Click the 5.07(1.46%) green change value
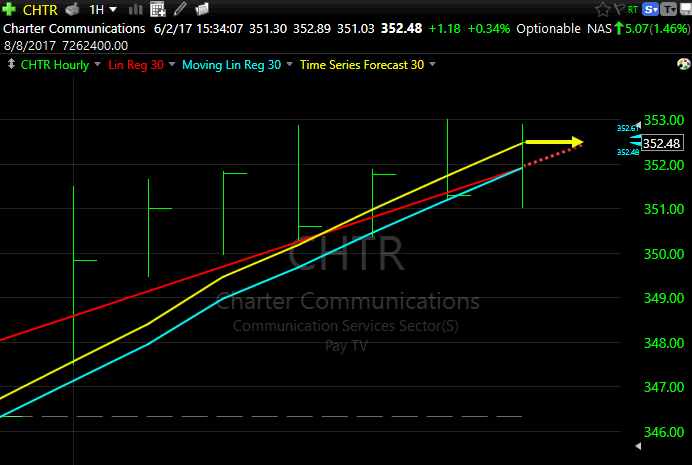 pyautogui.click(x=657, y=29)
